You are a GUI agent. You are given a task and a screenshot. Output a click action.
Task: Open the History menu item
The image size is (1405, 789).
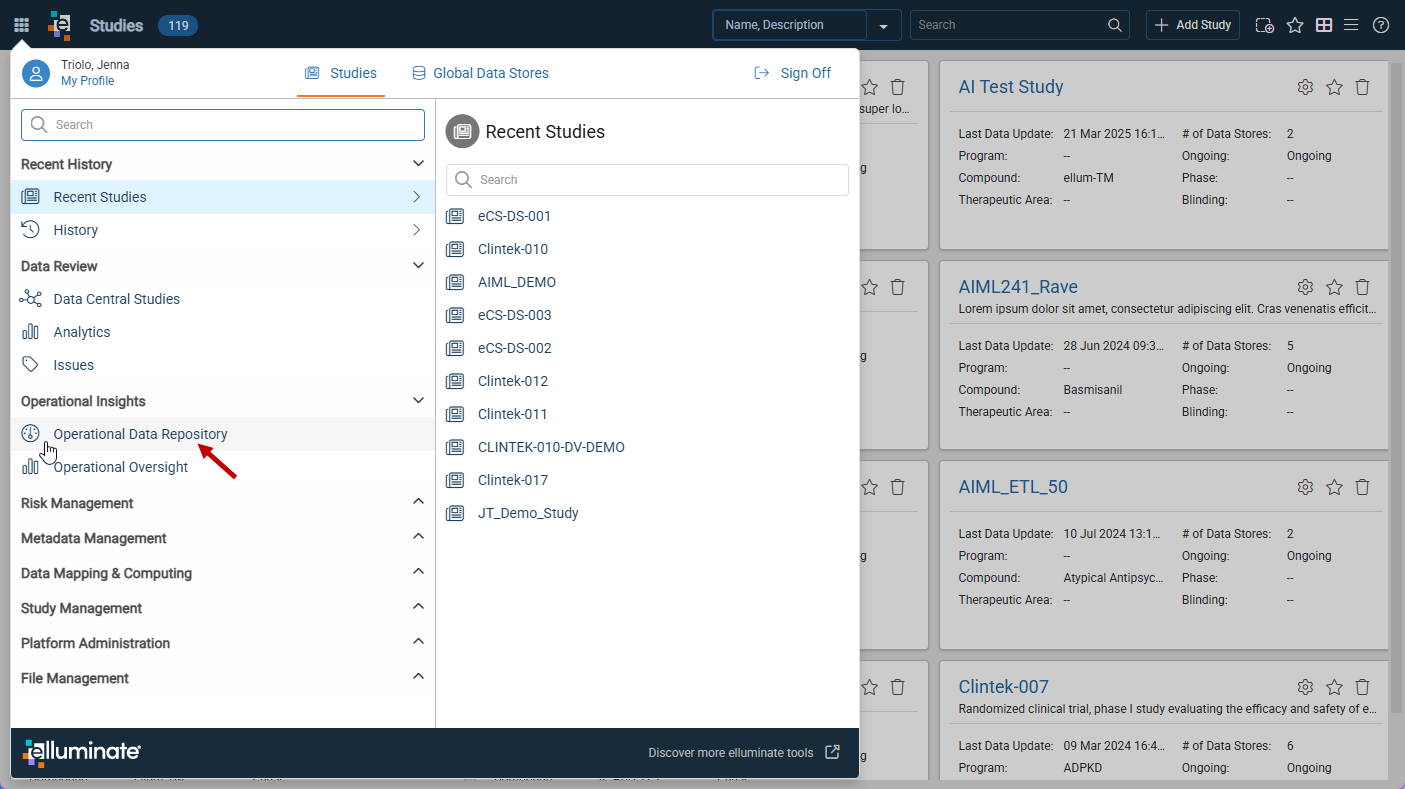[223, 230]
